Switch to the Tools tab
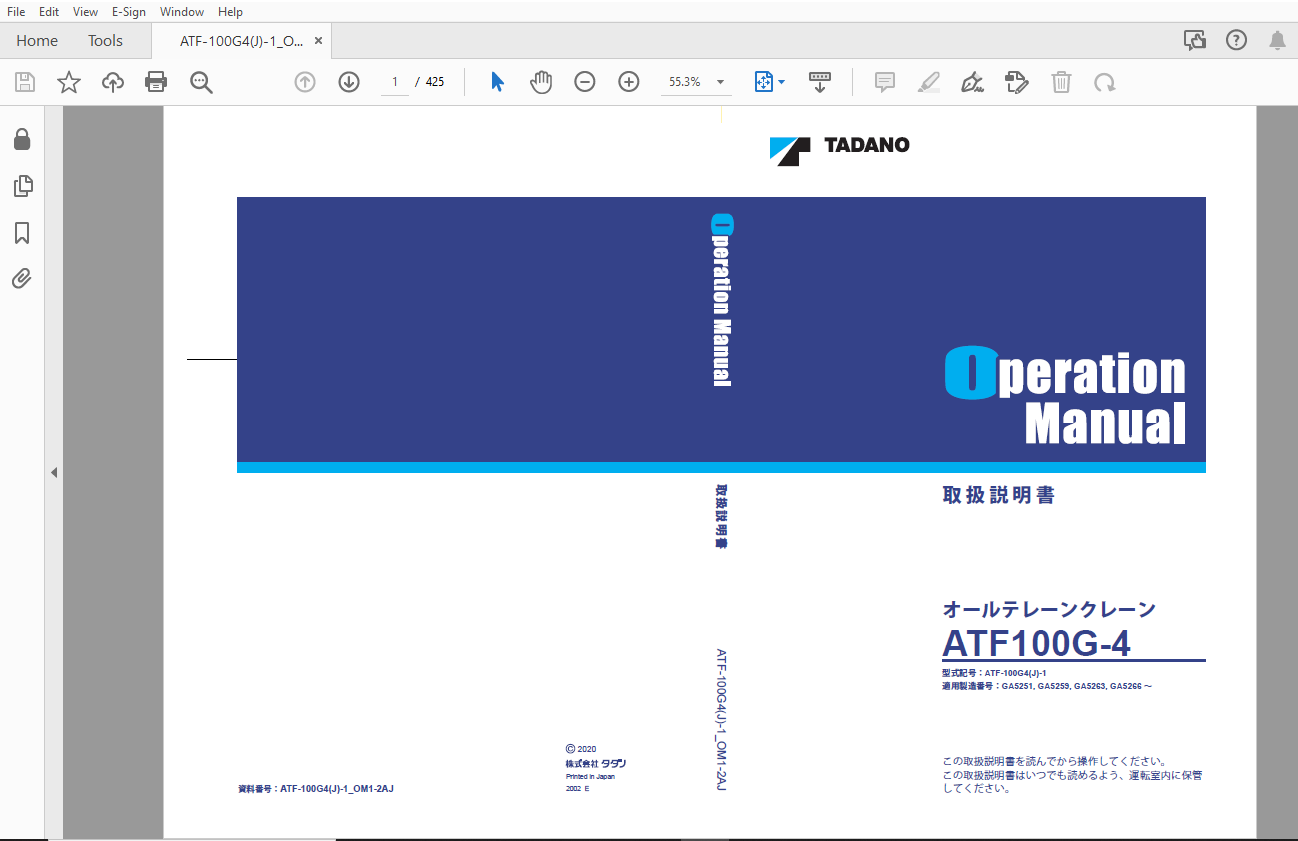This screenshot has width=1298, height=841. point(105,41)
